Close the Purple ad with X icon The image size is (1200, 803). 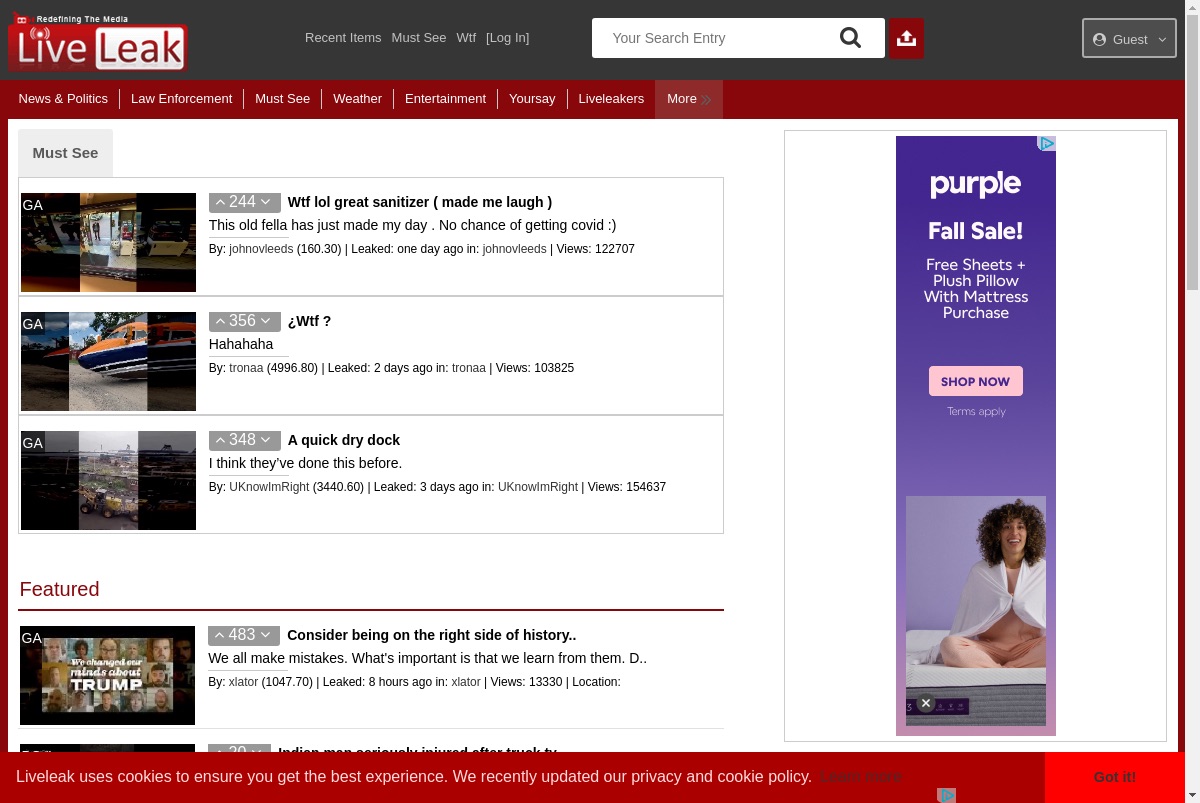click(926, 703)
